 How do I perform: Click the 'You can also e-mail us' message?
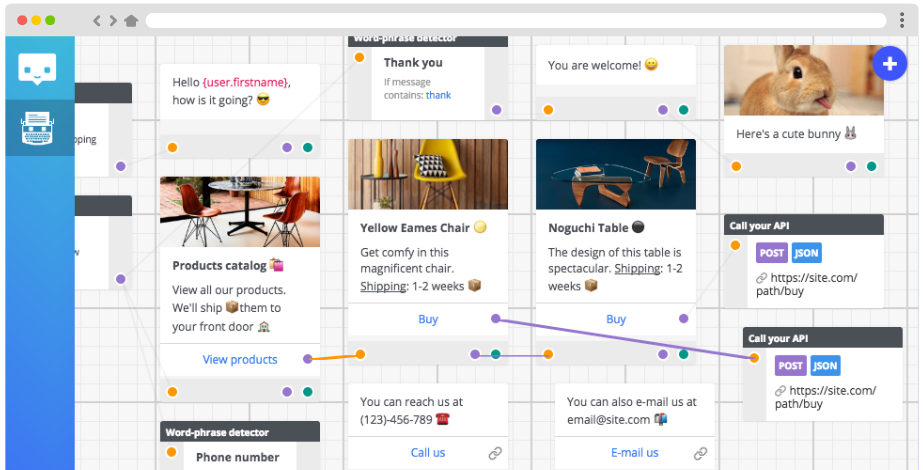click(632, 411)
